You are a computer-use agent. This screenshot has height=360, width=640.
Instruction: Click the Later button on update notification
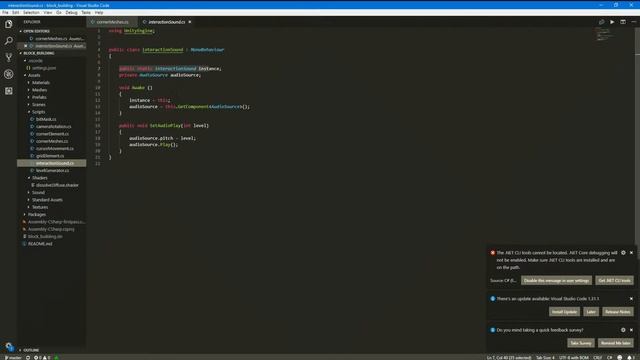591,312
